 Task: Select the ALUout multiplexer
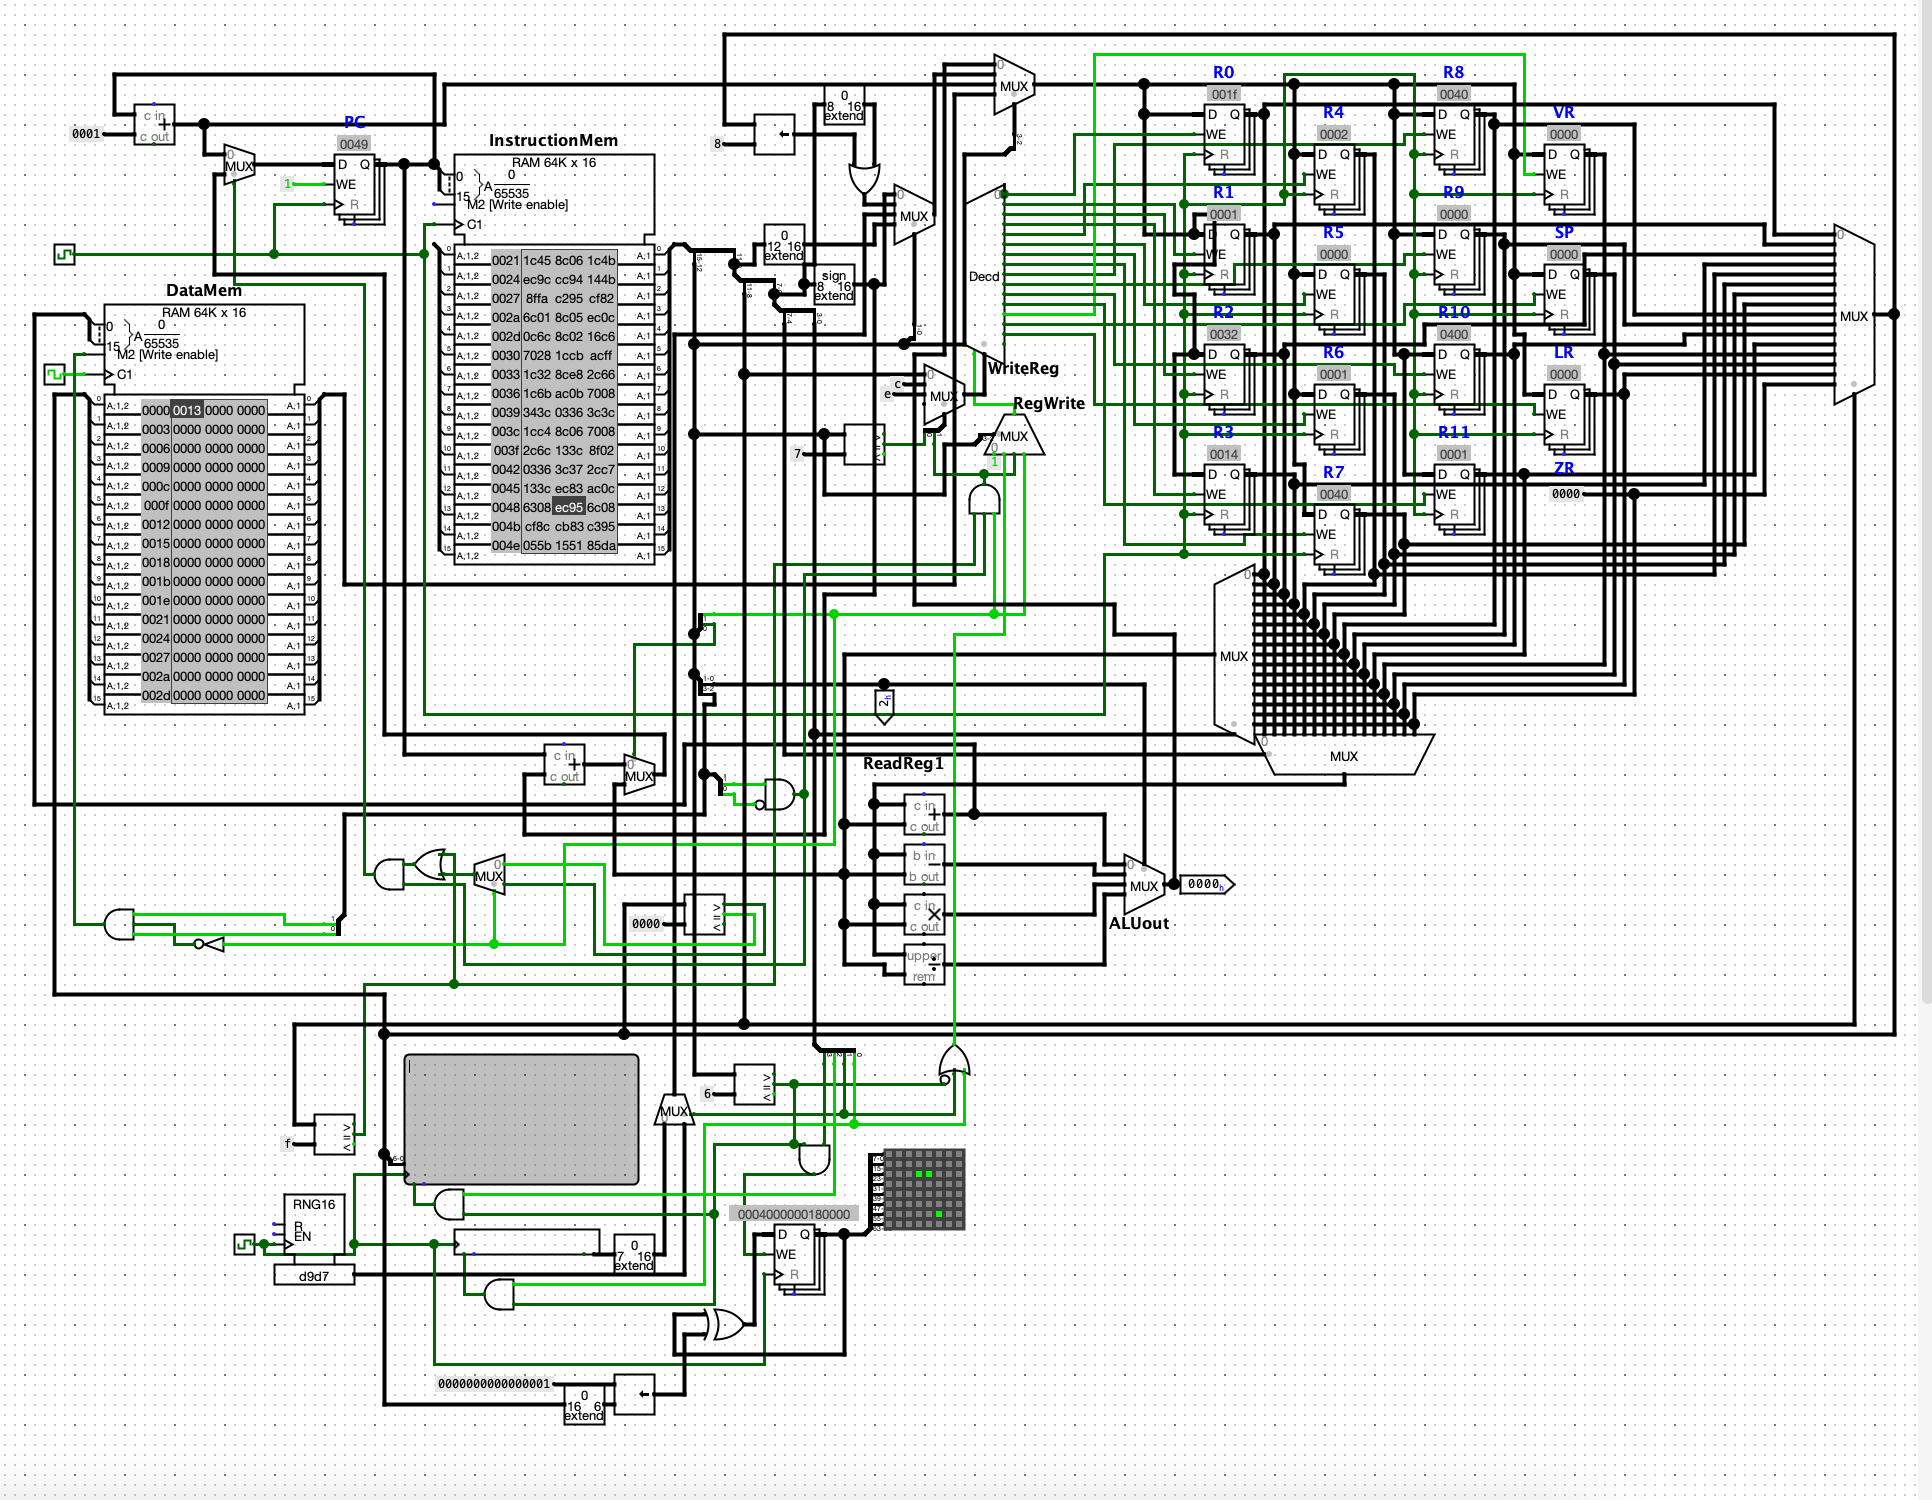click(1144, 885)
